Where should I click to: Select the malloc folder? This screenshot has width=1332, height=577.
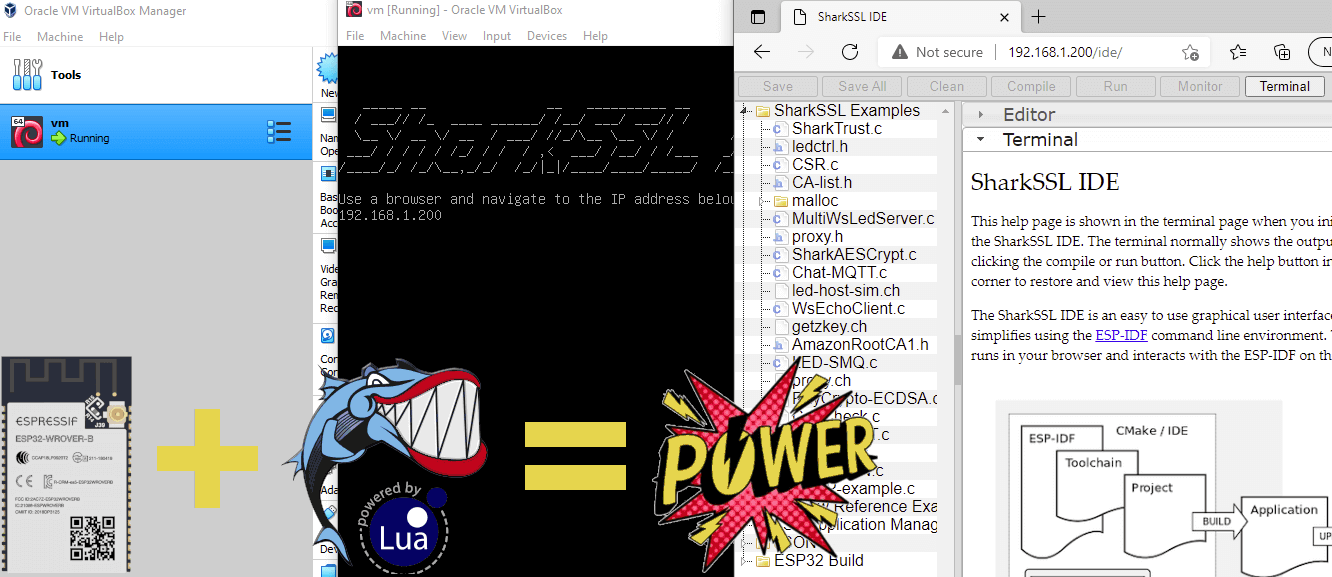click(x=815, y=201)
